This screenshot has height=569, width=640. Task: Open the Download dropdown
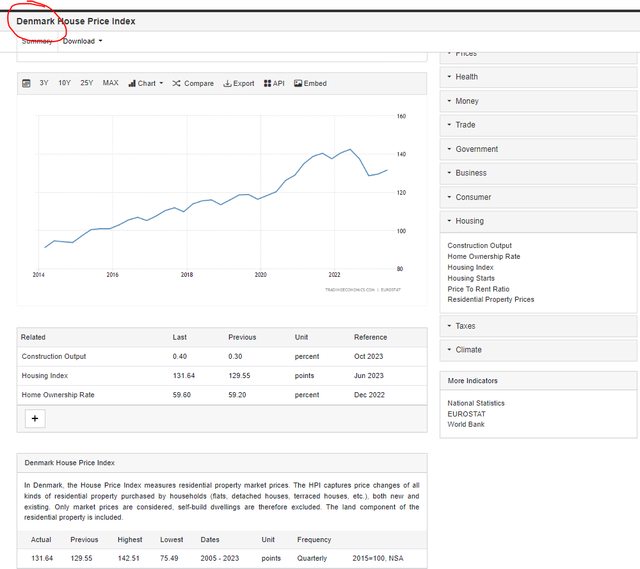click(x=82, y=41)
